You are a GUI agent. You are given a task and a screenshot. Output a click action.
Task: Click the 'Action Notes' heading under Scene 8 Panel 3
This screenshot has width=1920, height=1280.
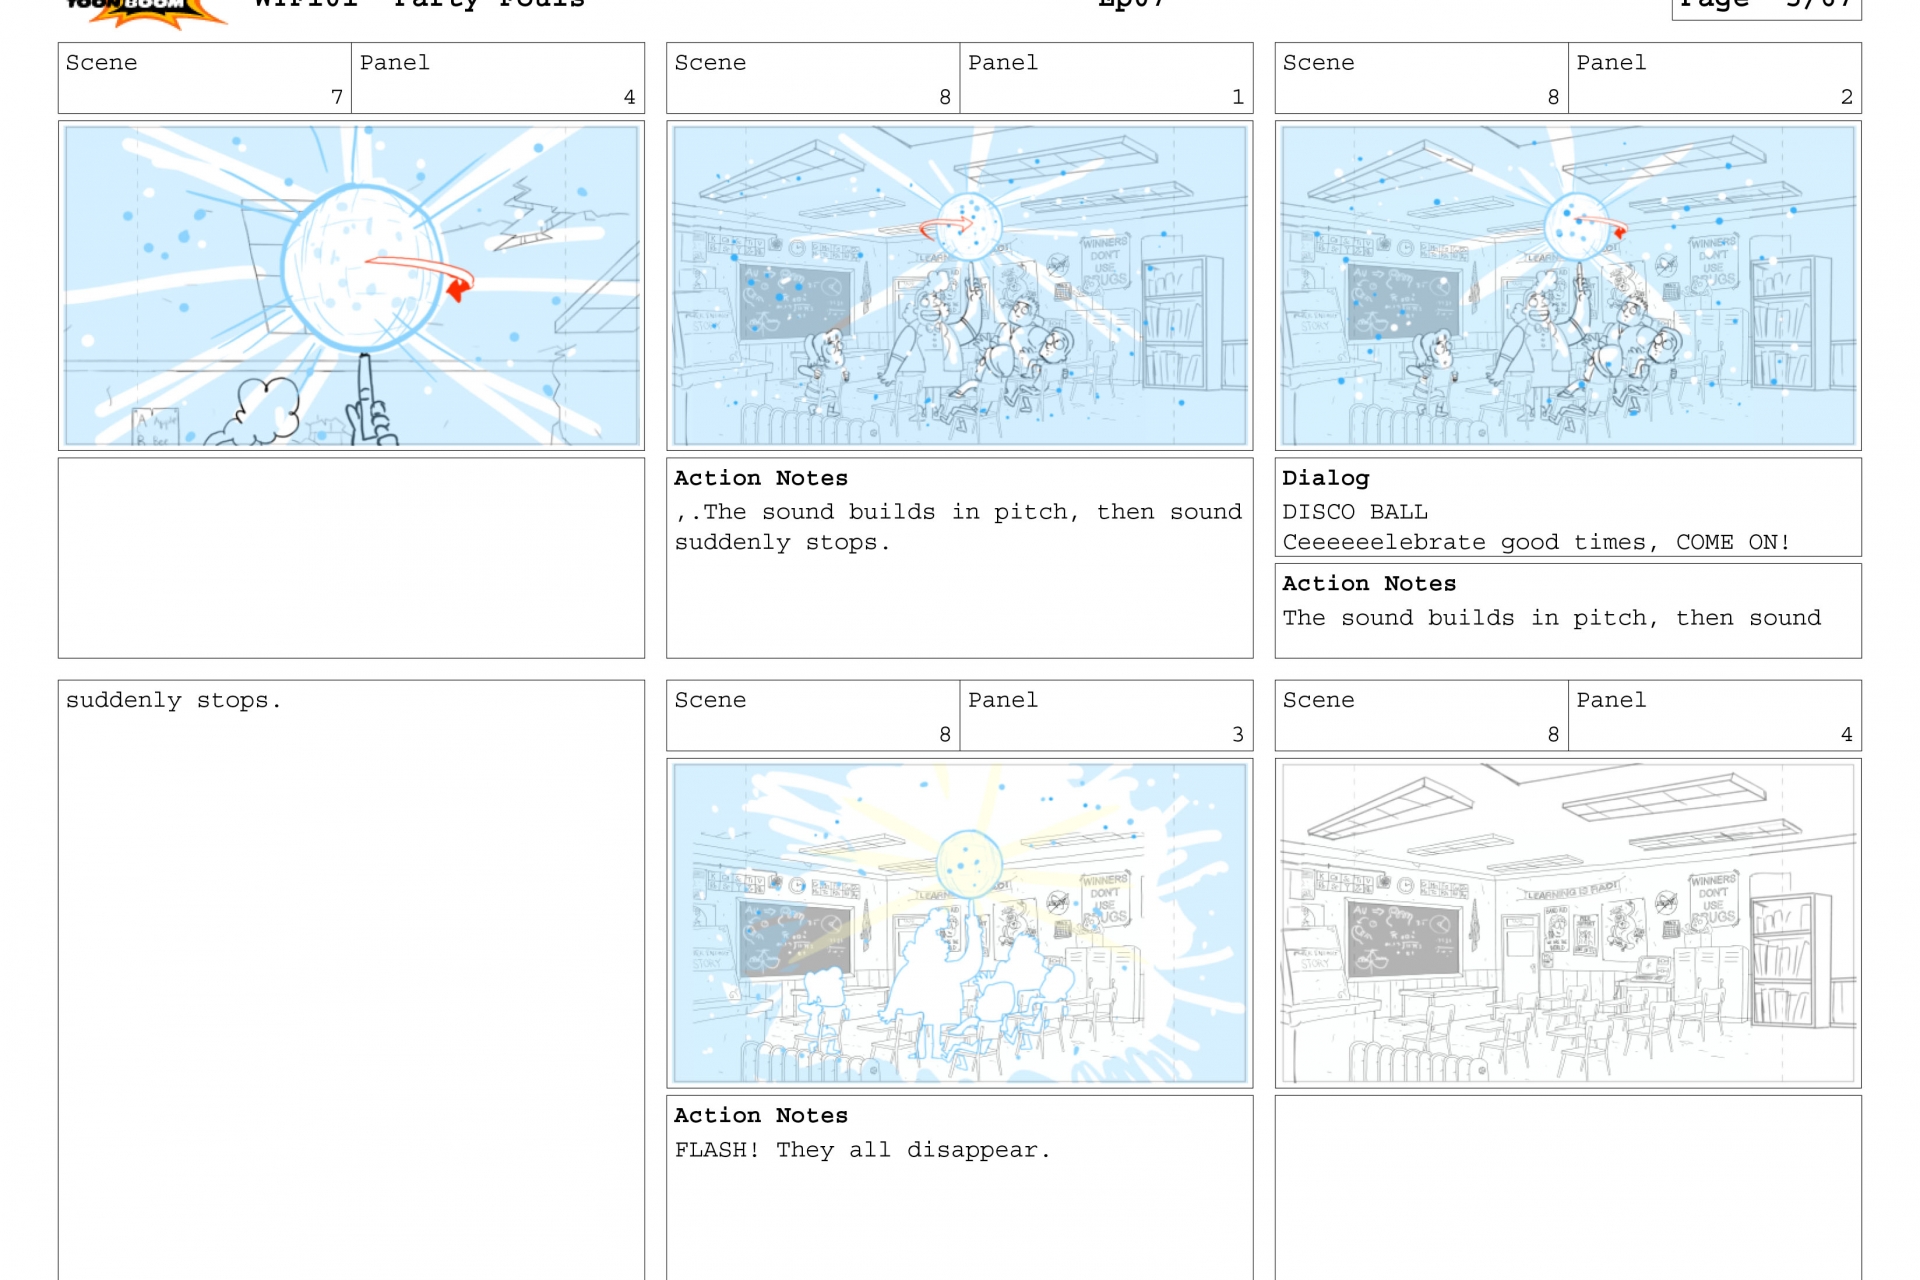tap(760, 1115)
